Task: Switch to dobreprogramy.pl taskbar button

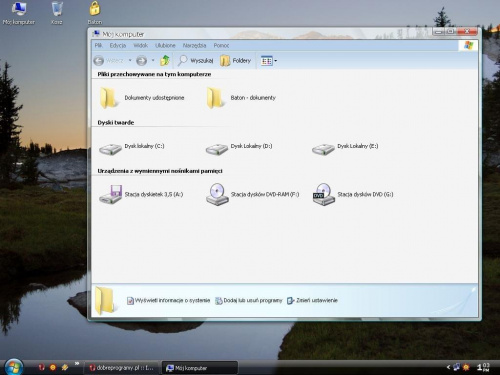Action: pyautogui.click(x=122, y=368)
